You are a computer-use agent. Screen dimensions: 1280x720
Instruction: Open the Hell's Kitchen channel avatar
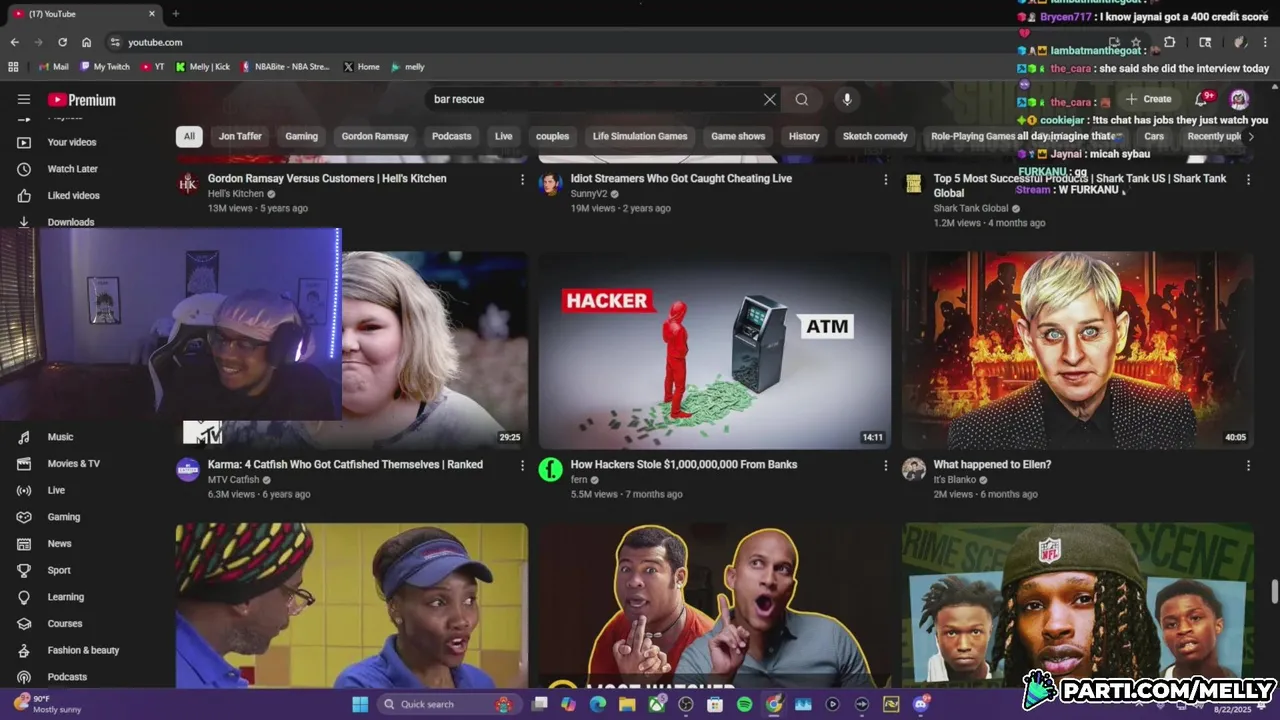(x=188, y=183)
